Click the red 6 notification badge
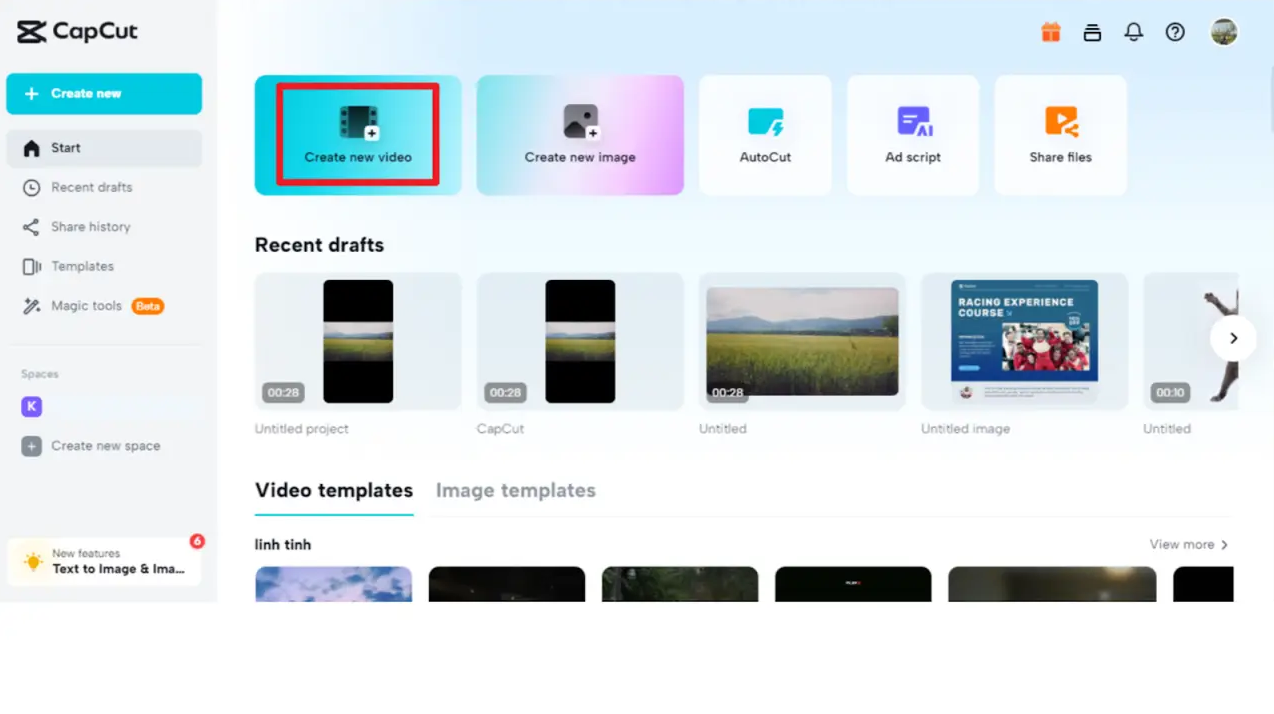This screenshot has width=1274, height=714. (197, 541)
